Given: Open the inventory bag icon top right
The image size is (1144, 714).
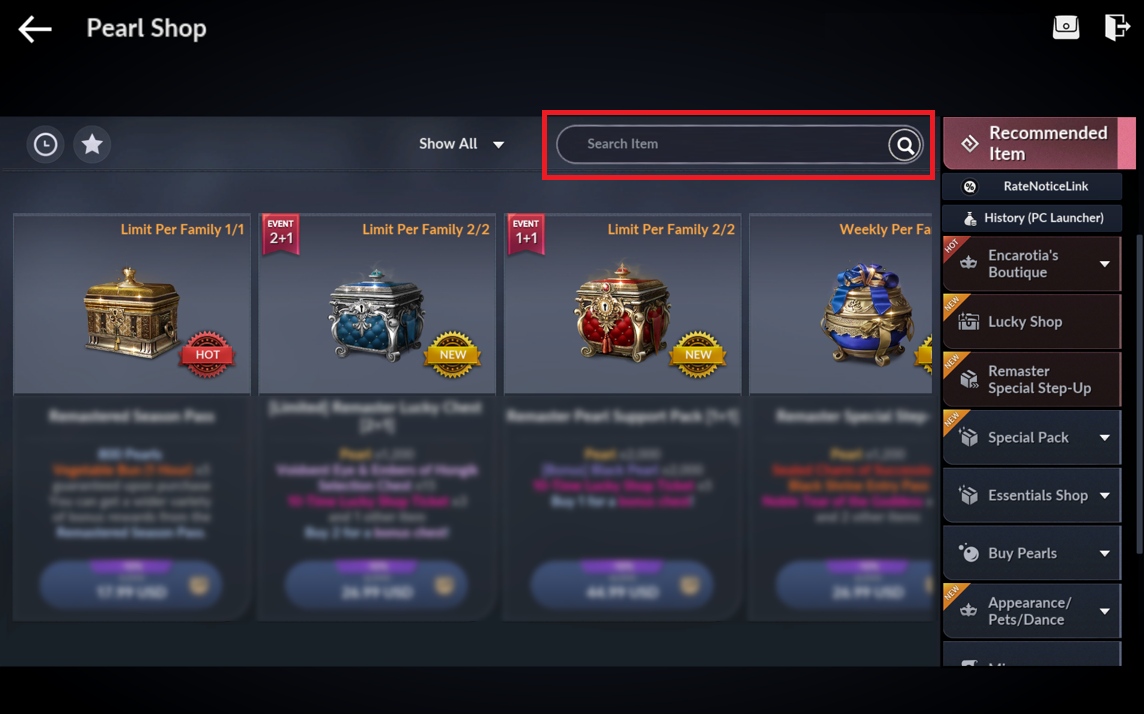Looking at the screenshot, I should pyautogui.click(x=1066, y=27).
